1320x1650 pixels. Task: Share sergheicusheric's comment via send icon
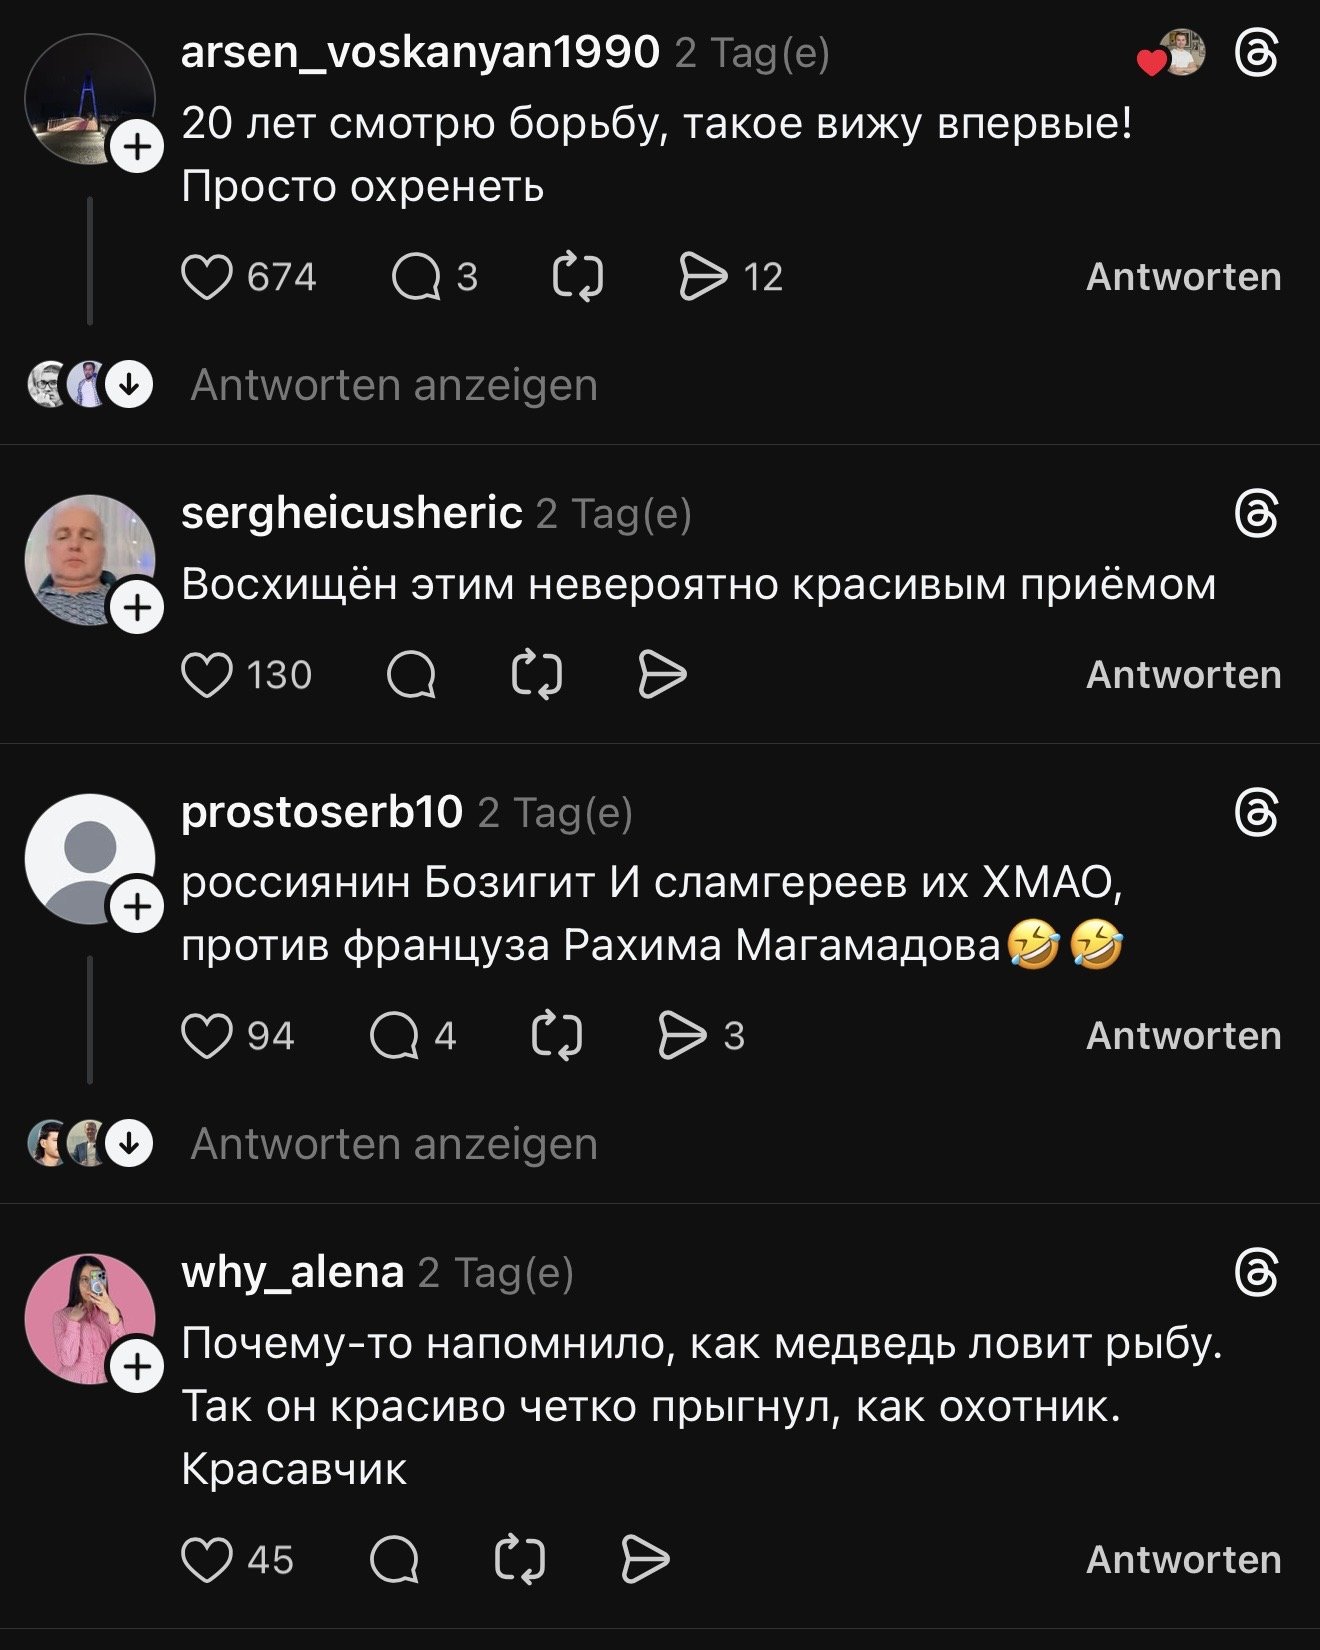662,675
